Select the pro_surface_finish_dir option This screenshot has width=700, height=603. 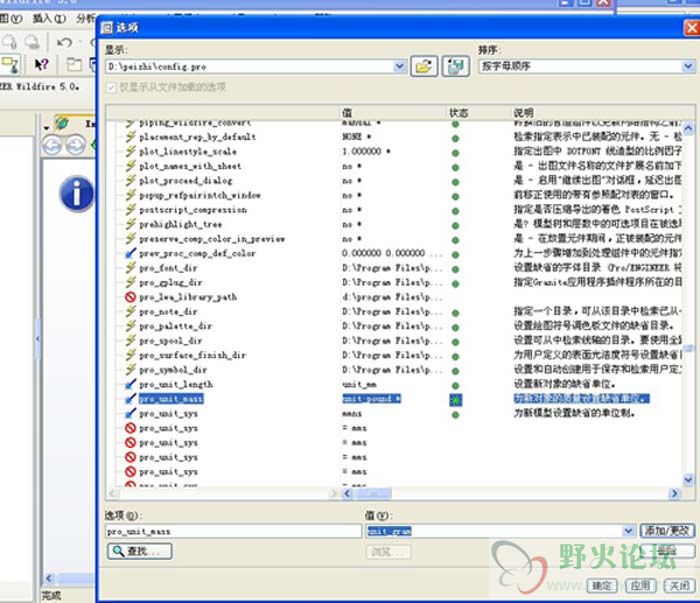pyautogui.click(x=192, y=355)
